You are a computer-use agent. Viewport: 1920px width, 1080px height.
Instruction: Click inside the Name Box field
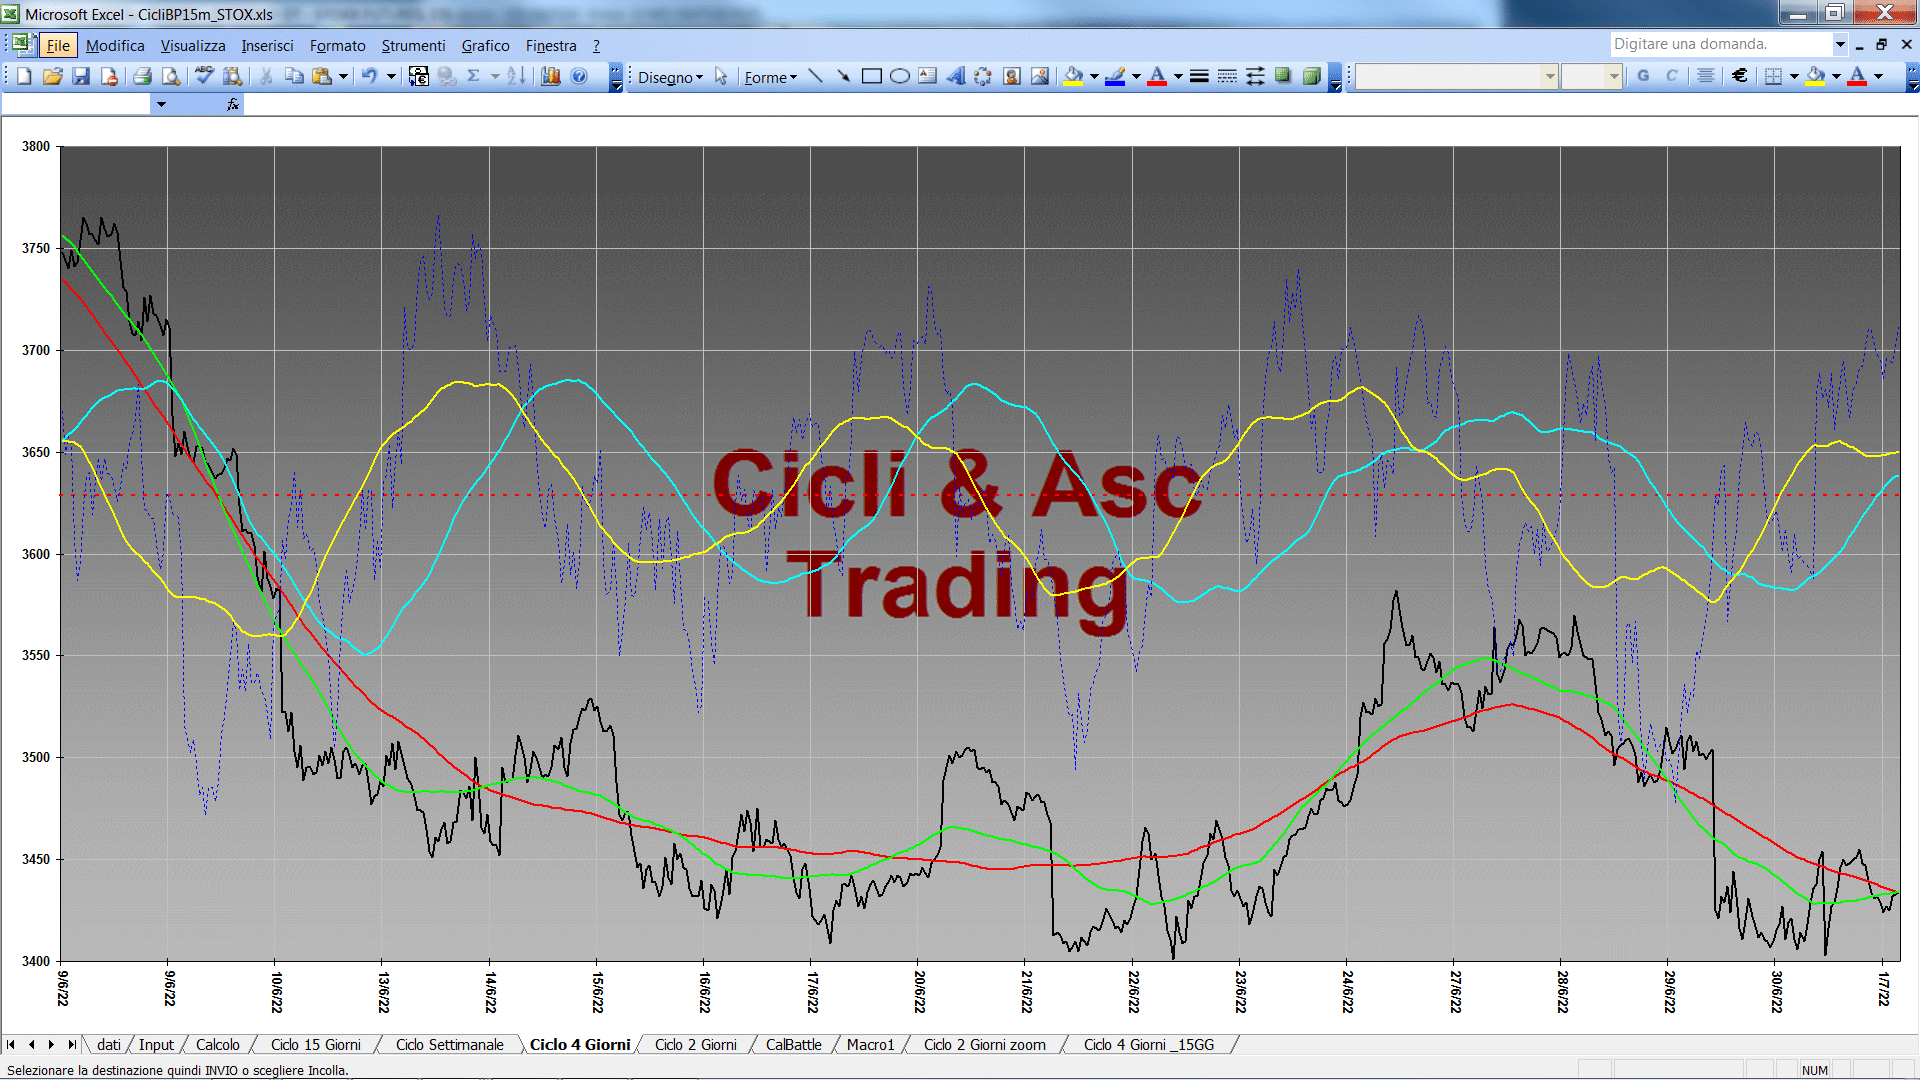click(x=77, y=104)
